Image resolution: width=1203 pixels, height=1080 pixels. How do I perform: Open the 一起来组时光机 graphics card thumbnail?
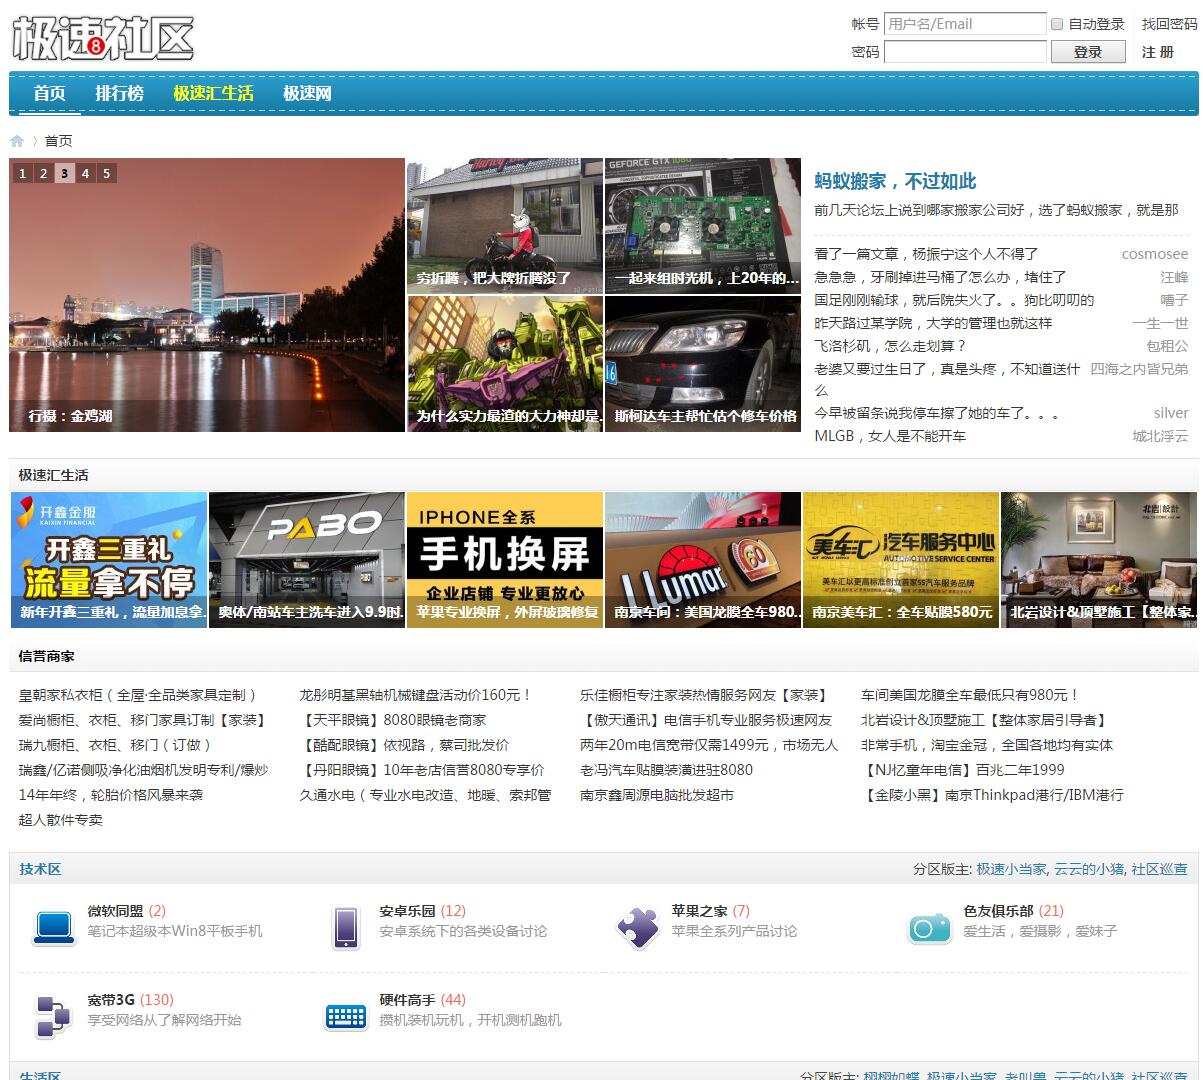click(x=703, y=225)
